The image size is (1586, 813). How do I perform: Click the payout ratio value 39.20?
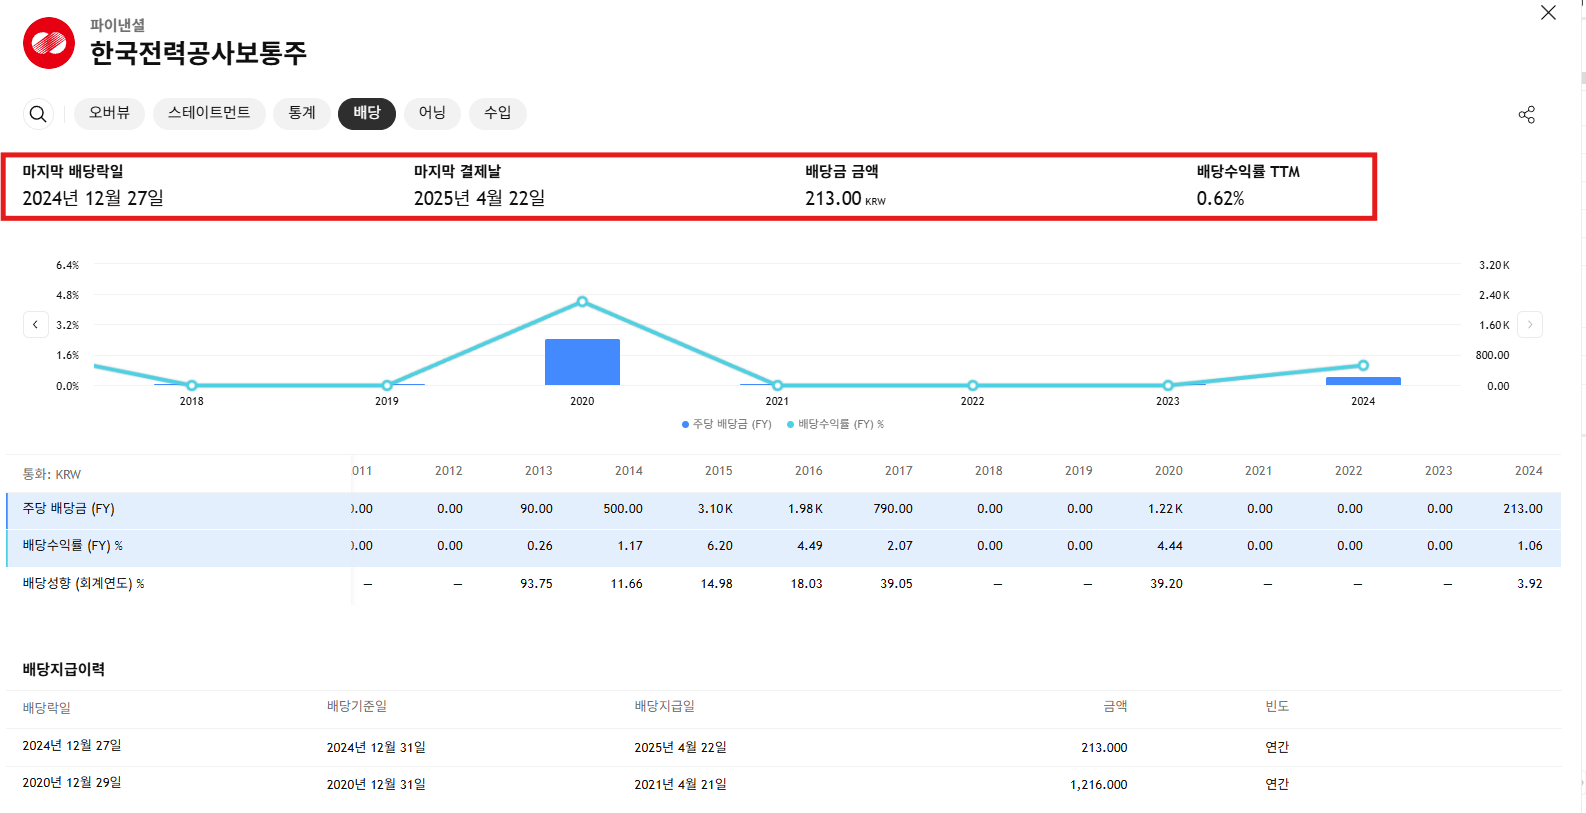click(1166, 584)
